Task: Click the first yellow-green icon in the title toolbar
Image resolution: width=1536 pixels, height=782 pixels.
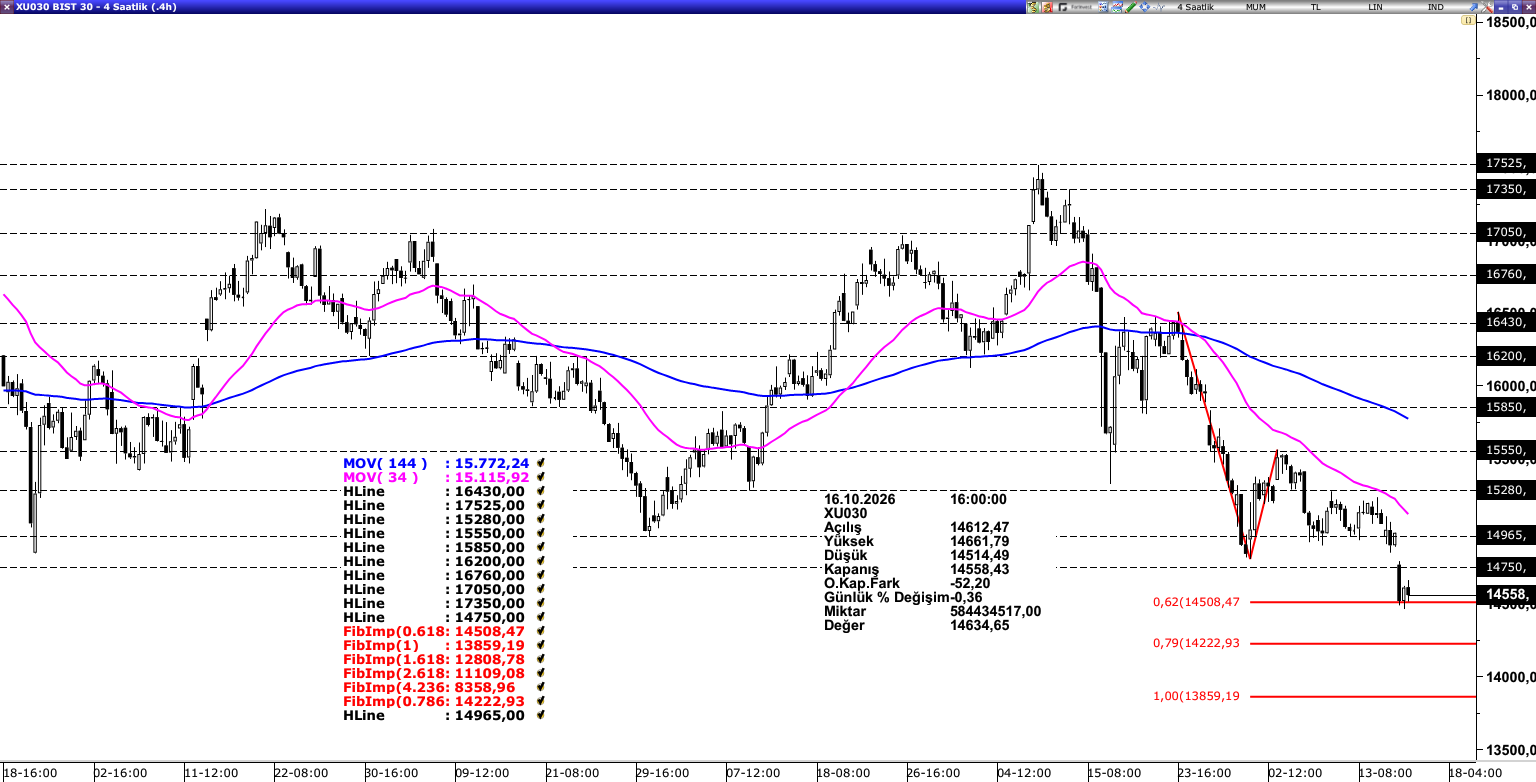Action: coord(1033,7)
